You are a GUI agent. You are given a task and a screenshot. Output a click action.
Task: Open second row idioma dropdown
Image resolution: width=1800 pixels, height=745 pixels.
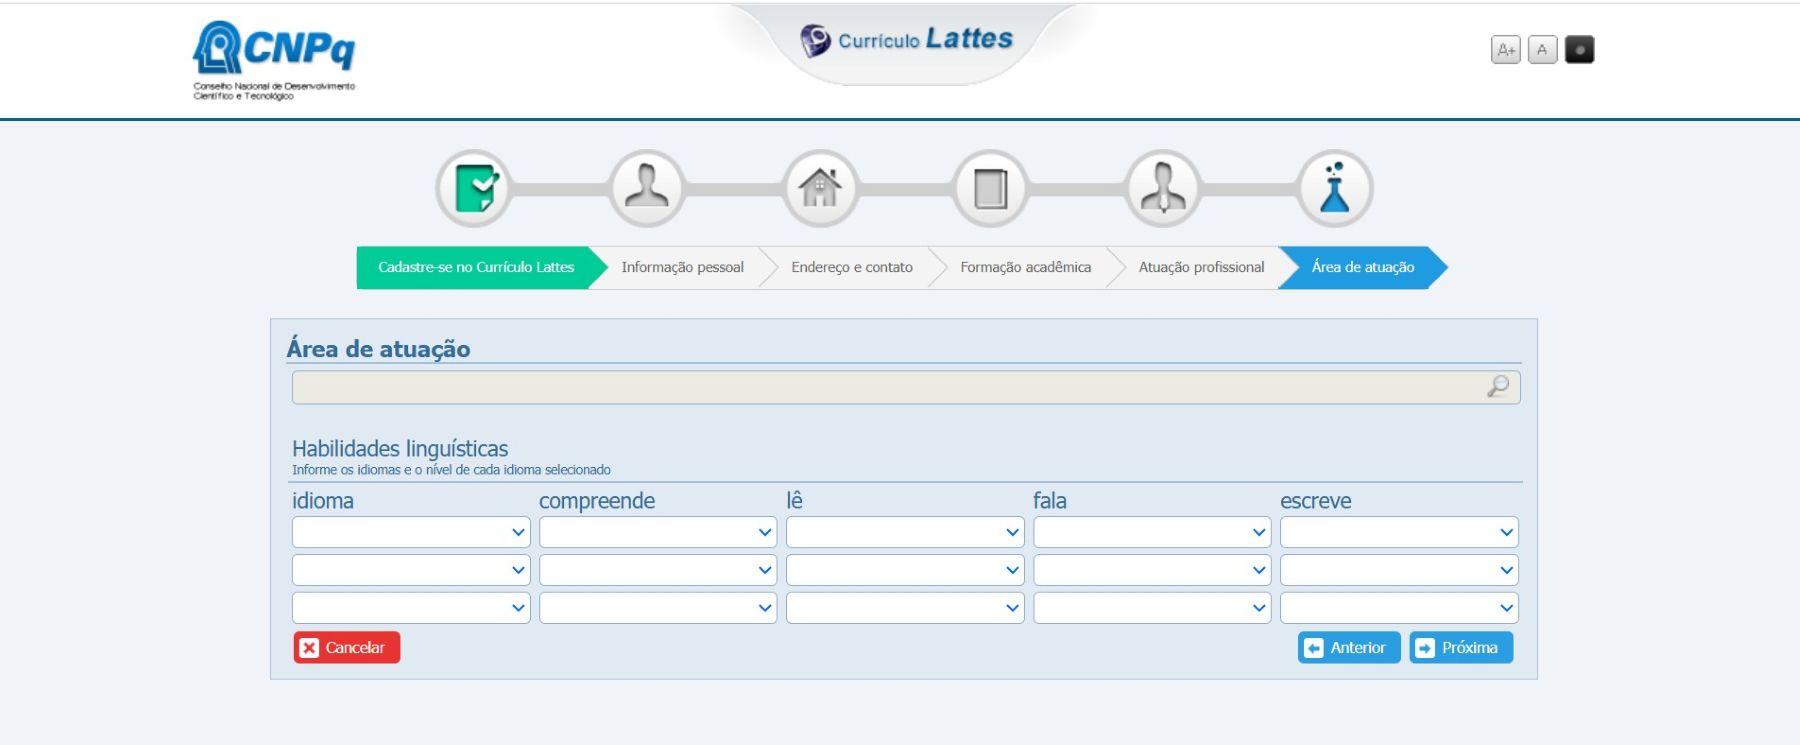(x=411, y=570)
